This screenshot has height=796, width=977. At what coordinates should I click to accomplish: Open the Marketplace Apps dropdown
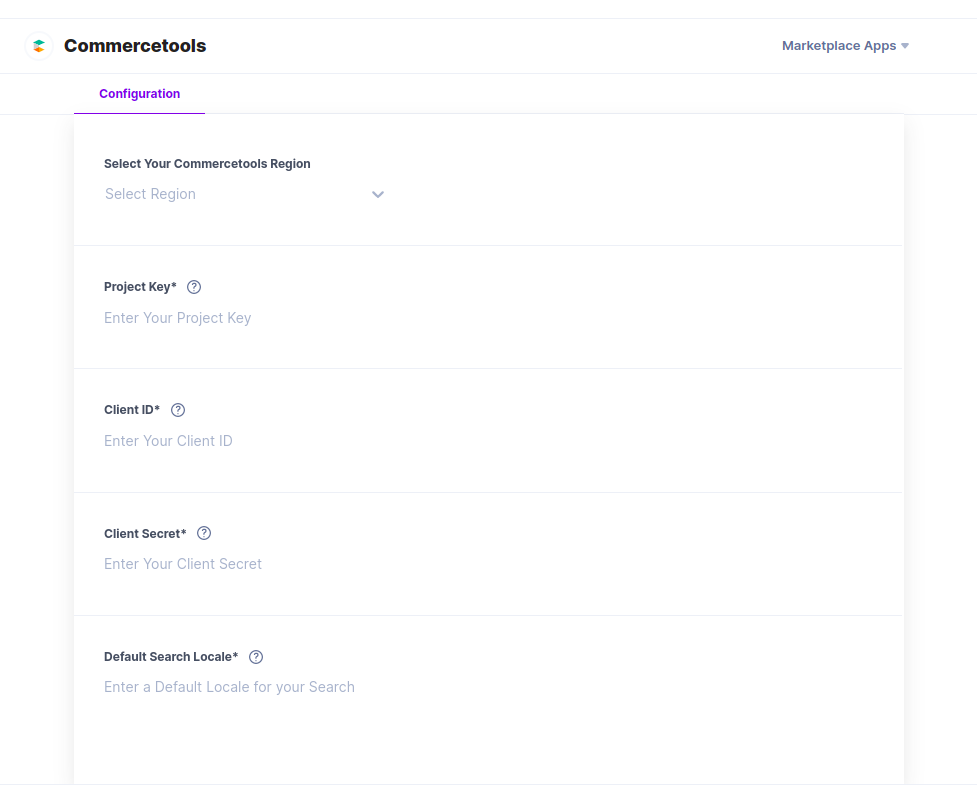tap(845, 46)
